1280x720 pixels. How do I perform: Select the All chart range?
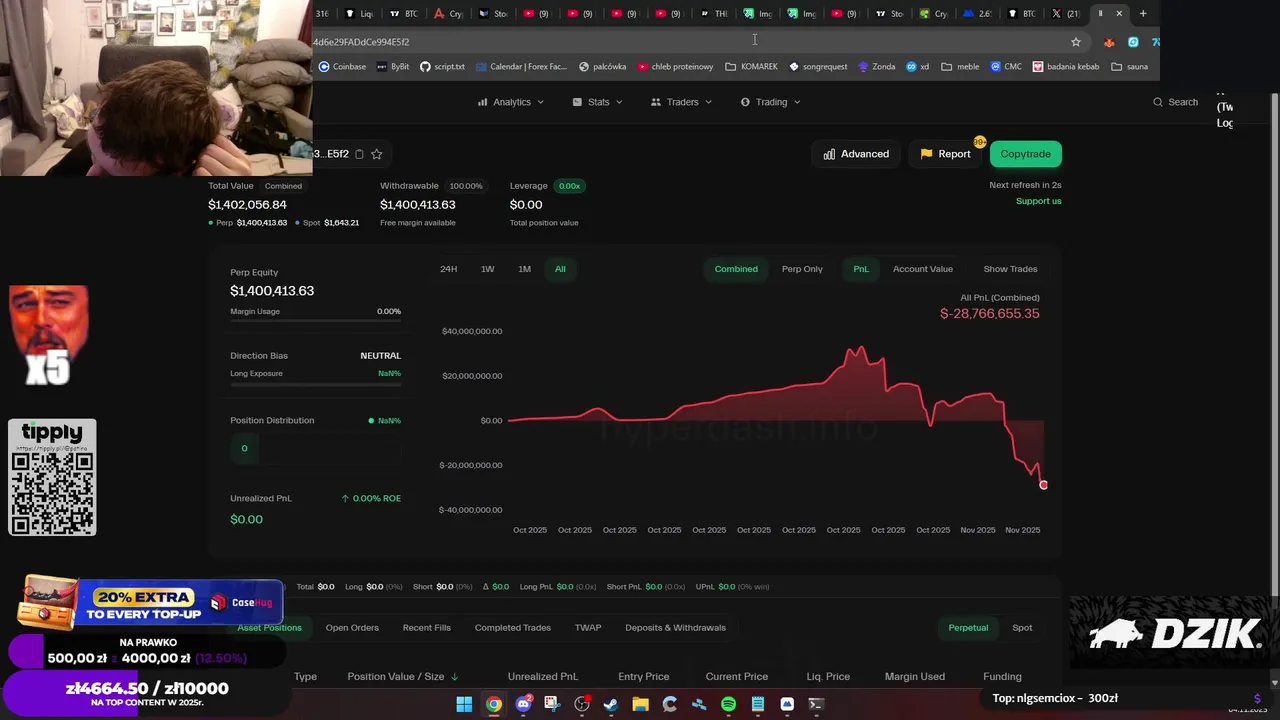(560, 269)
